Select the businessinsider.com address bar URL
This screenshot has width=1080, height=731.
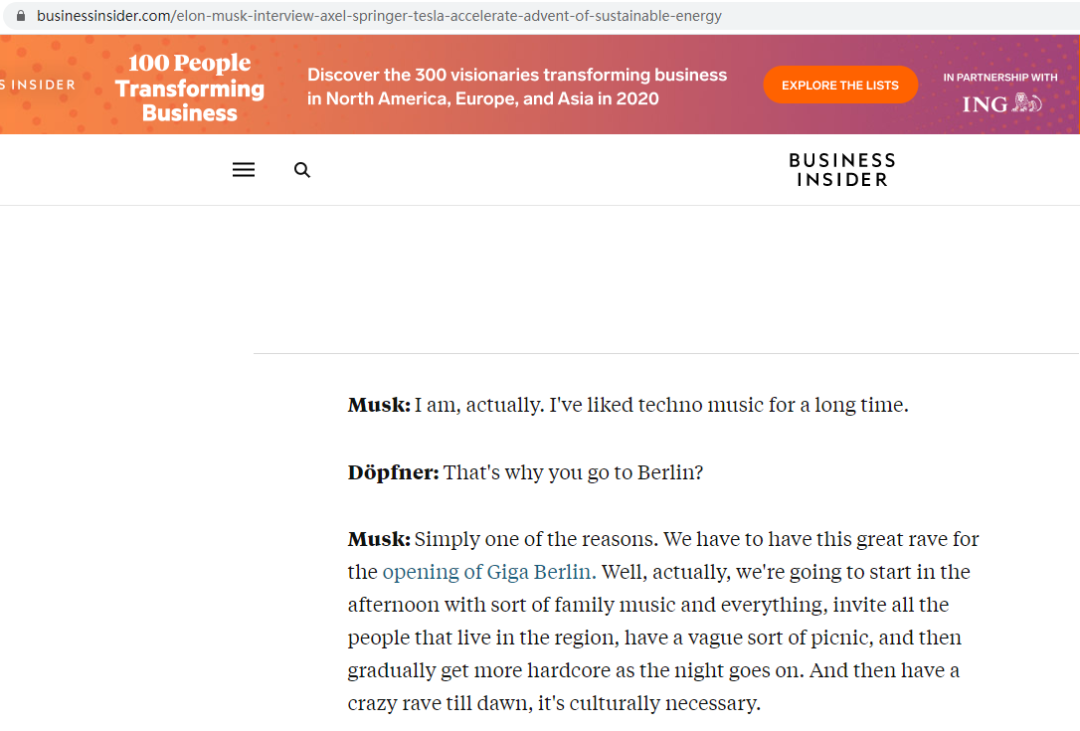pyautogui.click(x=379, y=15)
